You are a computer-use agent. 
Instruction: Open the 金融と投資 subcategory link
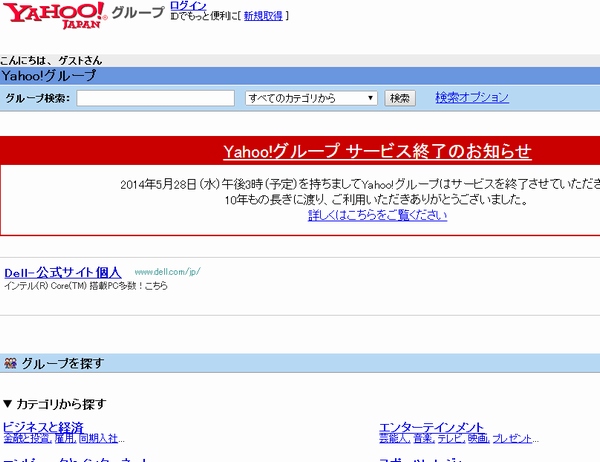(27, 438)
